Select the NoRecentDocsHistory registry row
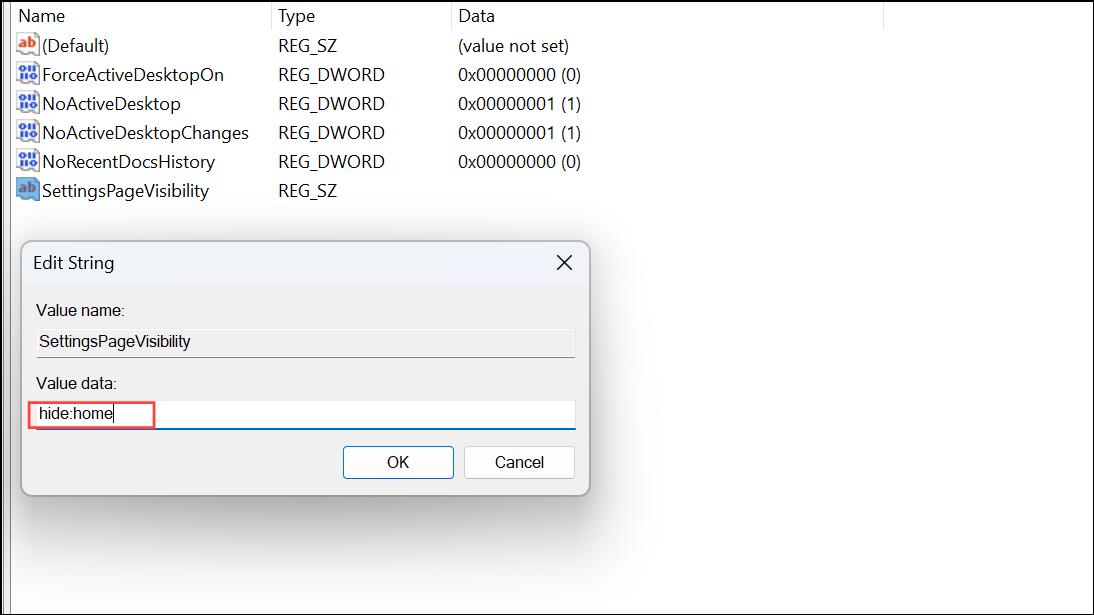This screenshot has width=1094, height=615. click(127, 161)
